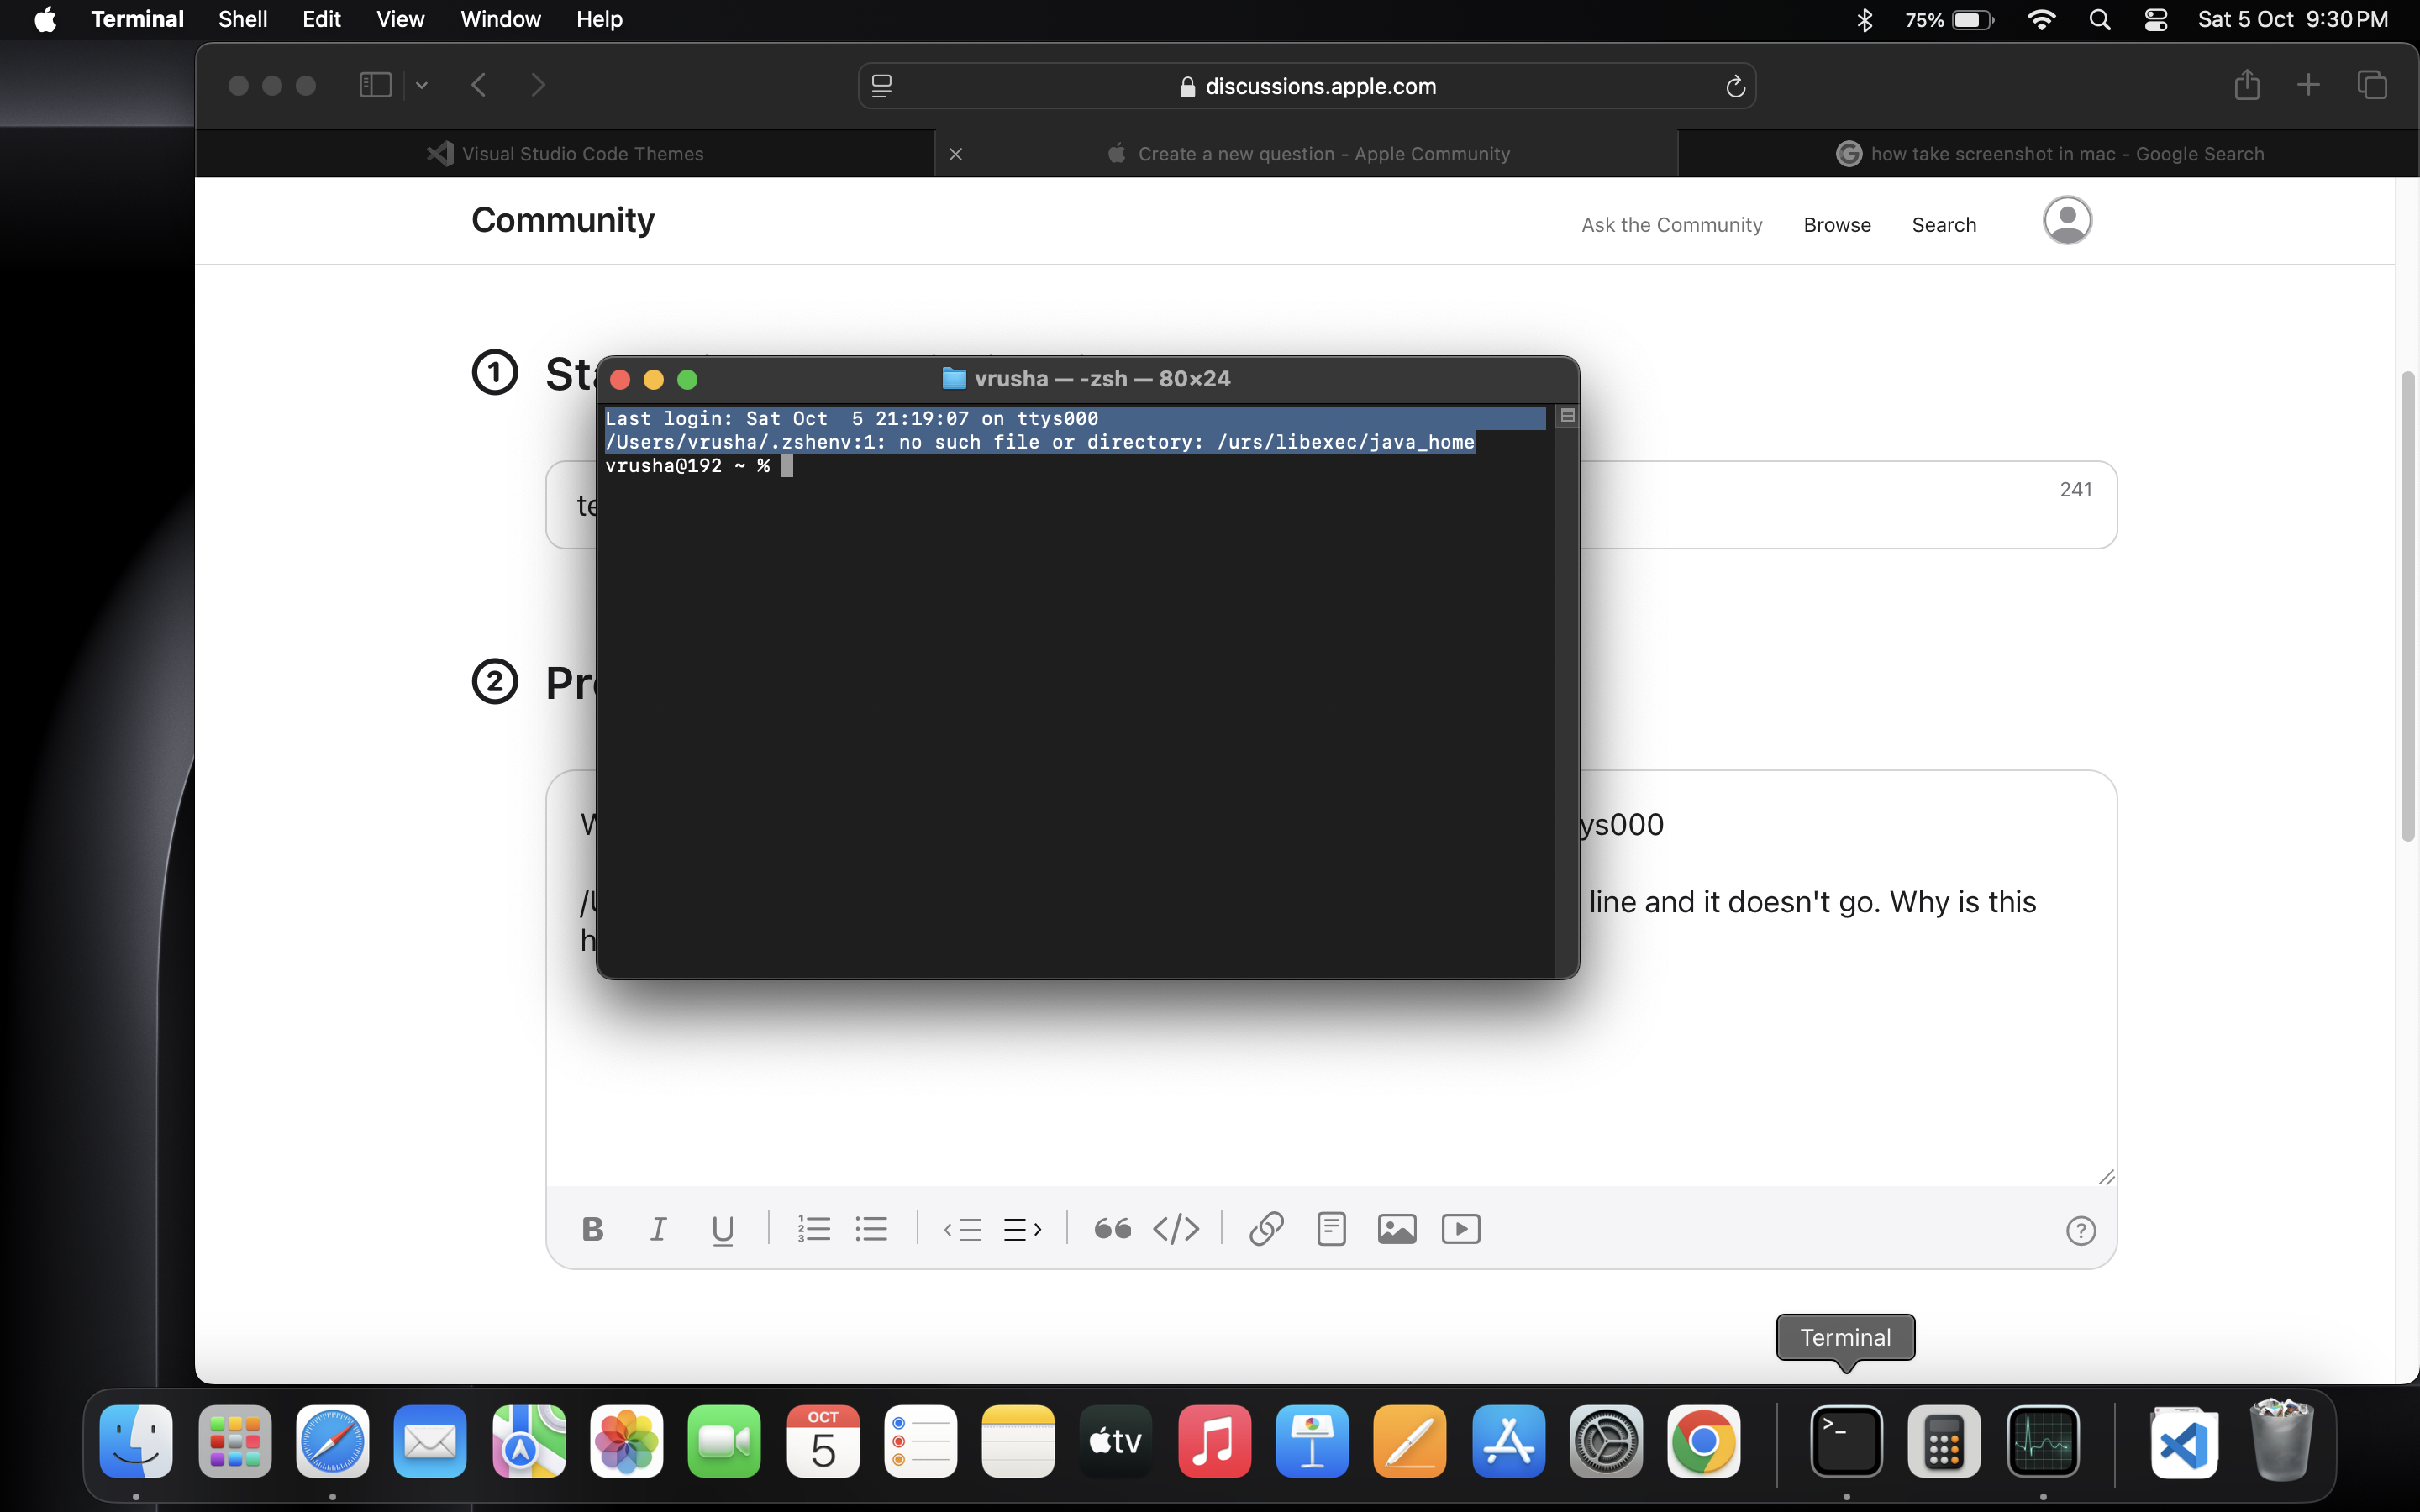Open editor help via the question mark icon

tap(2081, 1230)
